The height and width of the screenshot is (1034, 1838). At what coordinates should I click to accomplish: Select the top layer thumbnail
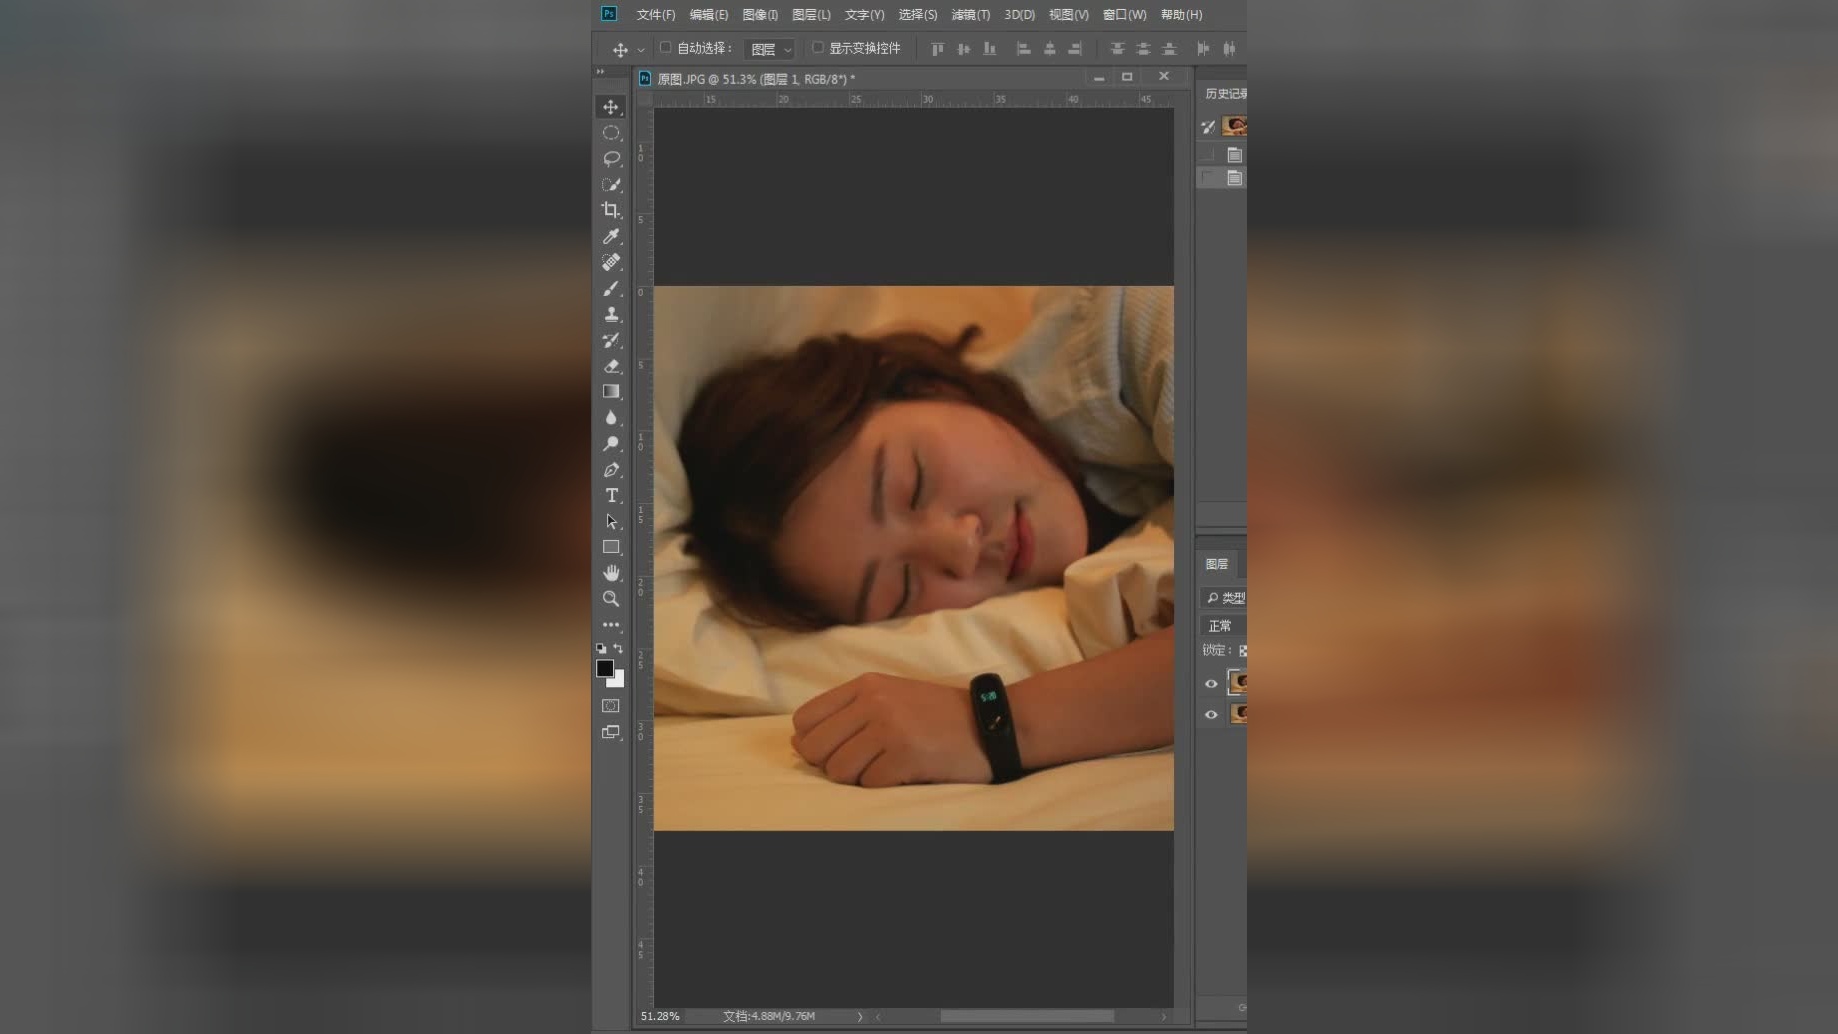click(x=1238, y=683)
